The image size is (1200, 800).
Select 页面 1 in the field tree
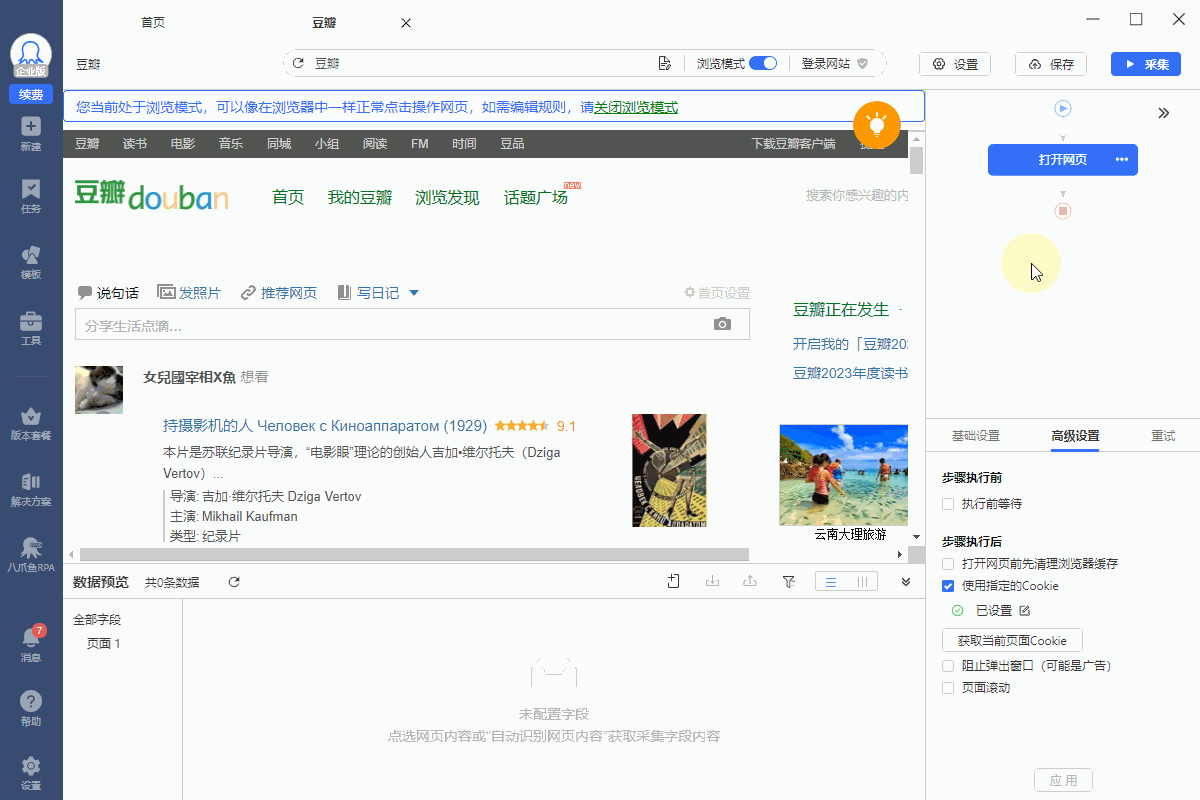(104, 643)
